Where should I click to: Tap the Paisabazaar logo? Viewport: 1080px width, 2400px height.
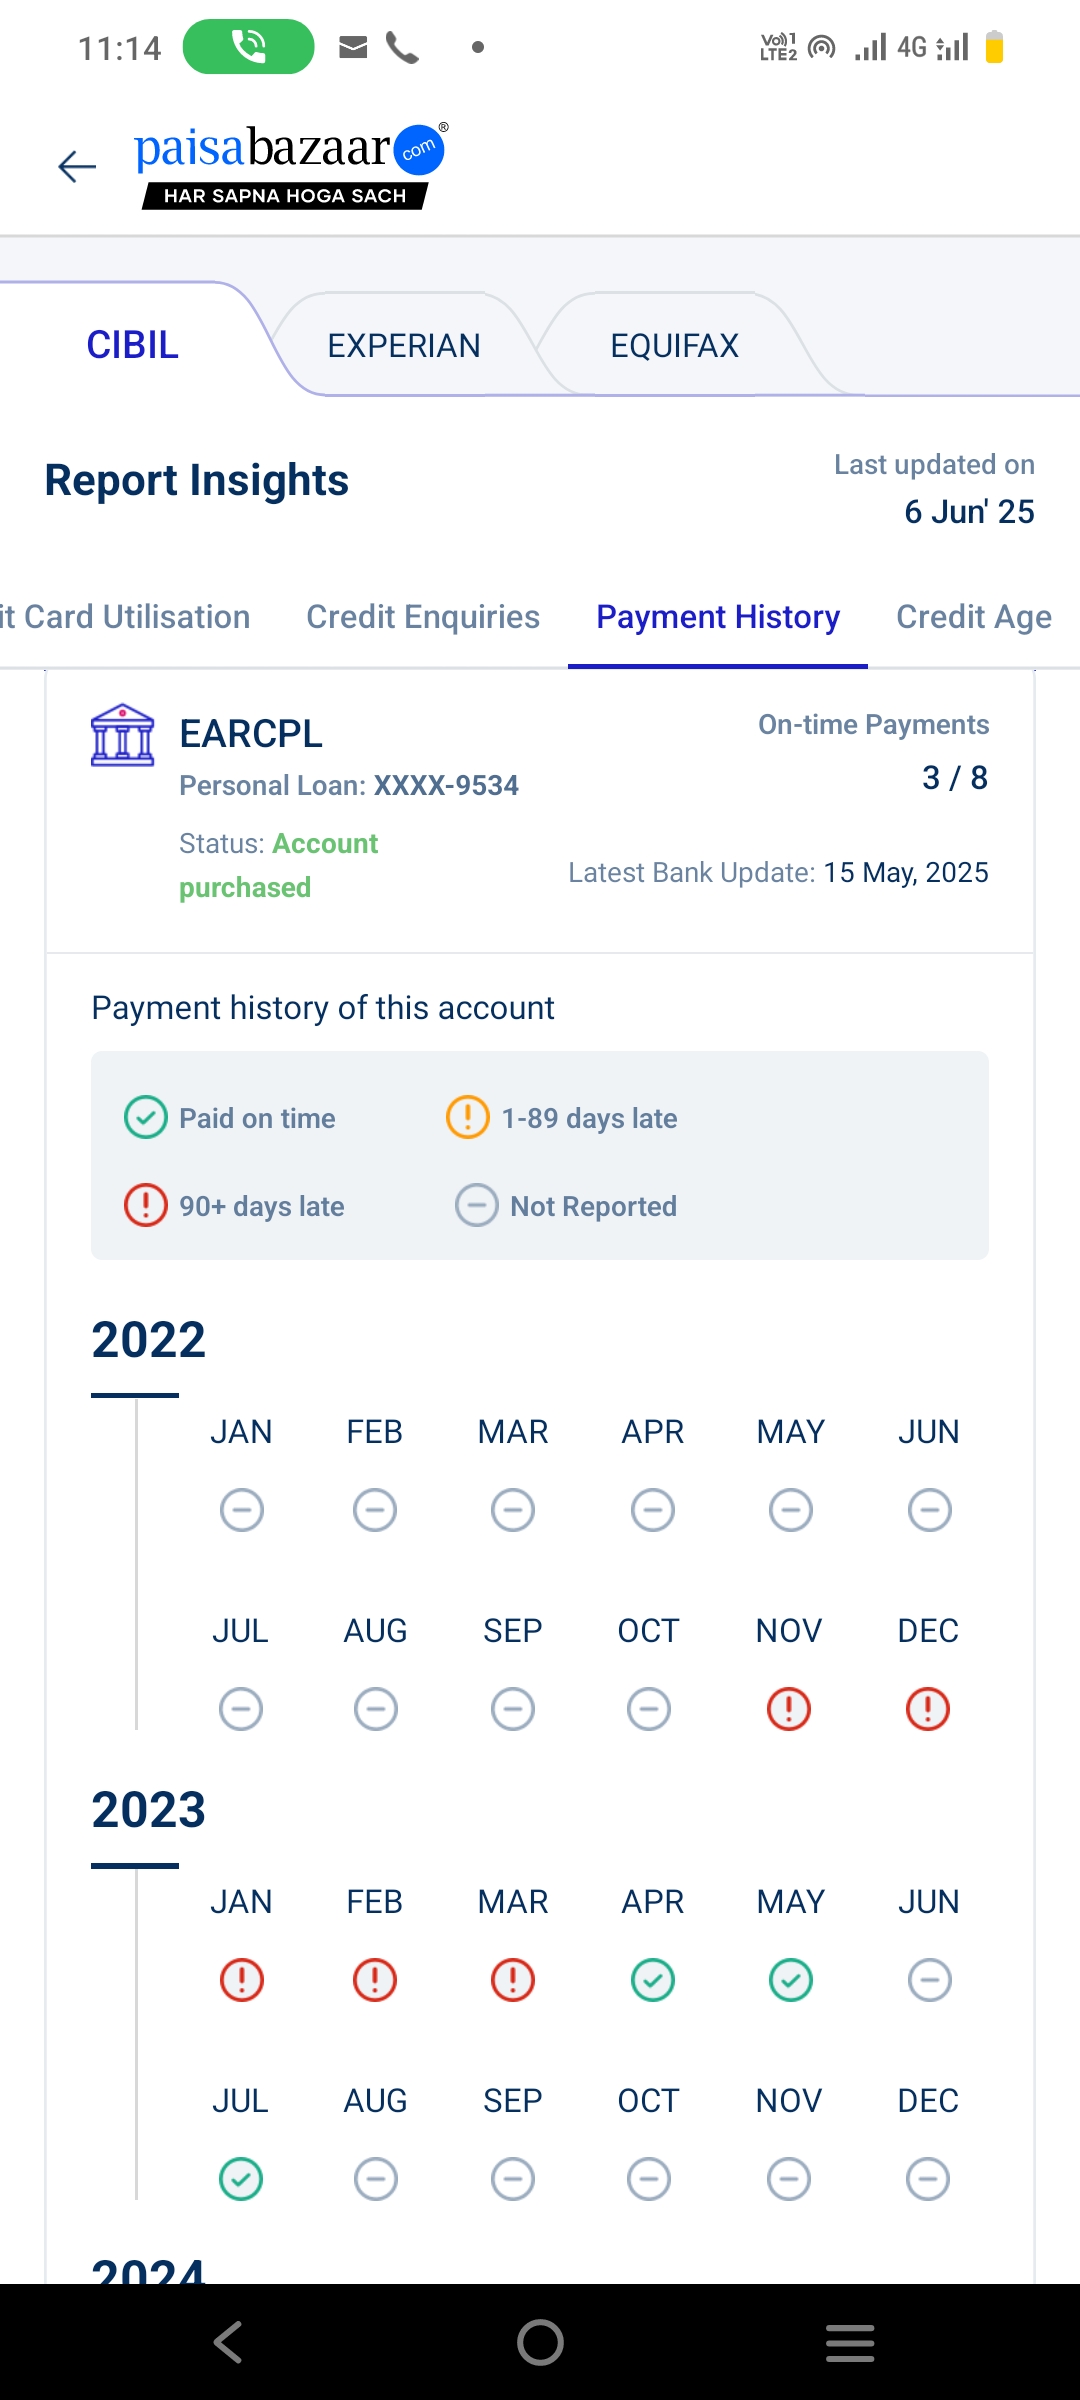(x=290, y=165)
